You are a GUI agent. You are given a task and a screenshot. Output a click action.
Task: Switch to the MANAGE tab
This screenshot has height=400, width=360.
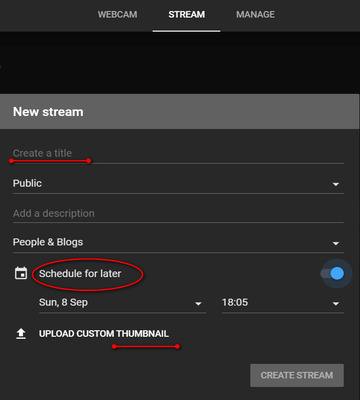pos(255,15)
